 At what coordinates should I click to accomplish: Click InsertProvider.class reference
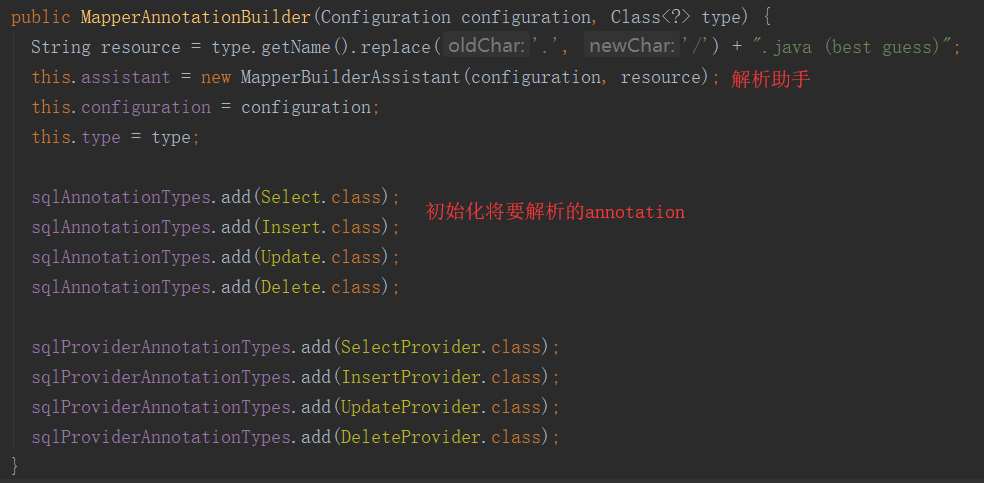click(x=441, y=377)
